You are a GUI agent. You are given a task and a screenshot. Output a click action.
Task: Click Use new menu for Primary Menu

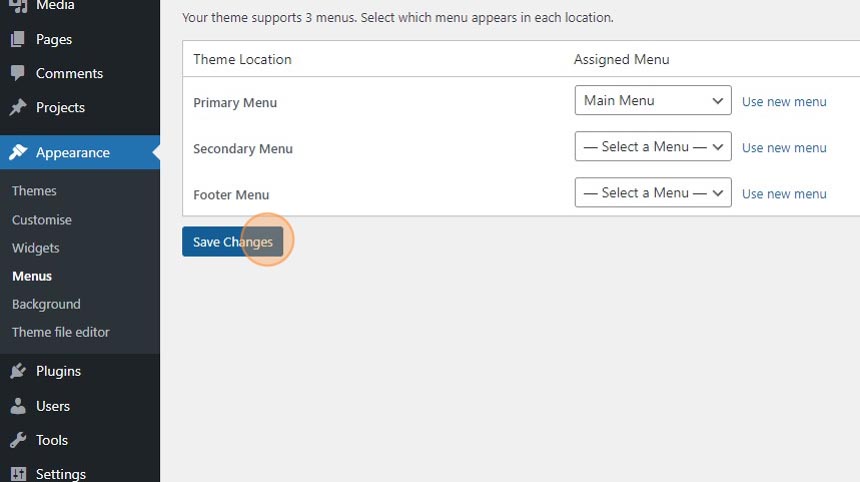pos(784,102)
